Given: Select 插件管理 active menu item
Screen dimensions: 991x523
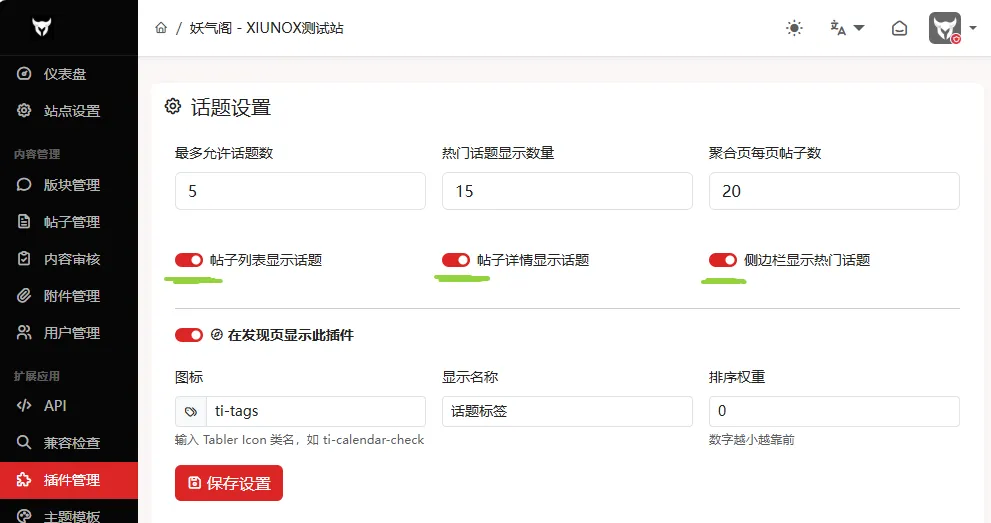Looking at the screenshot, I should pyautogui.click(x=69, y=480).
